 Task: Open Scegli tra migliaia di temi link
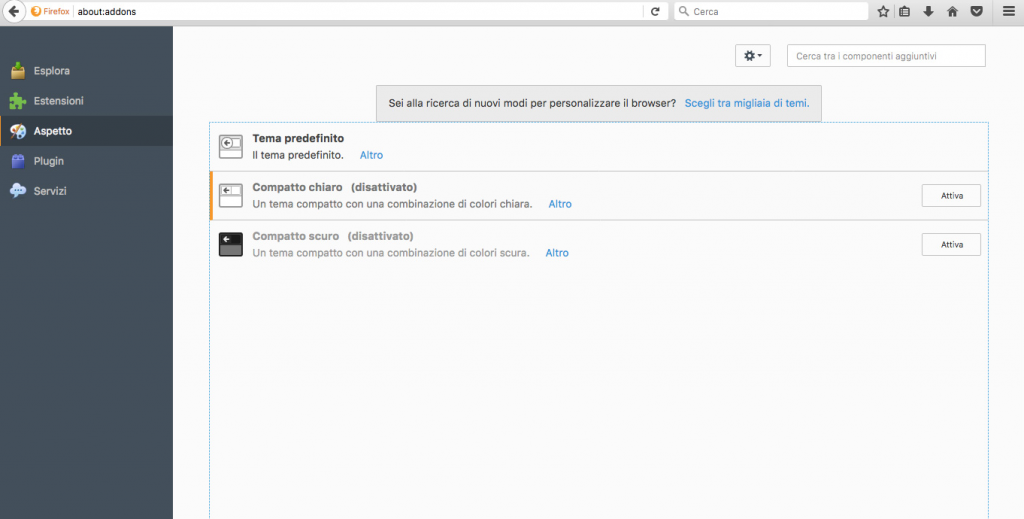click(746, 103)
